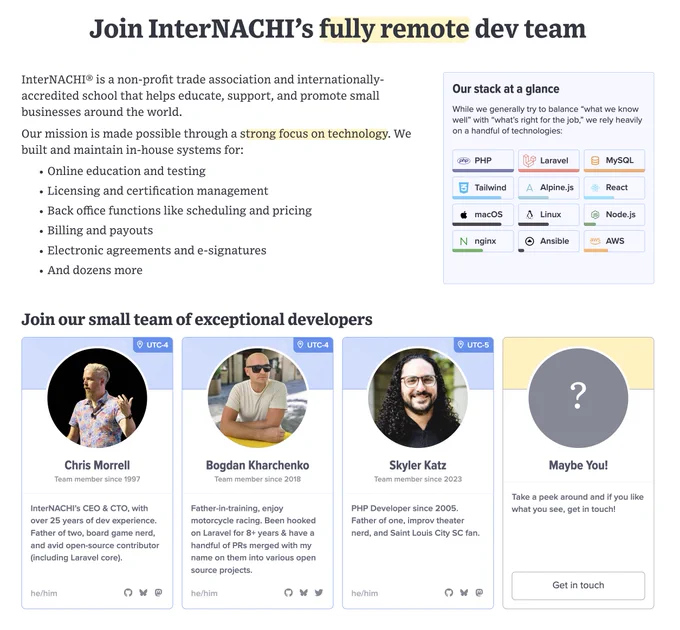Screen dimensions: 680x630
Task: Click the highlighted 'strong focus on technology' text
Action: pos(314,134)
